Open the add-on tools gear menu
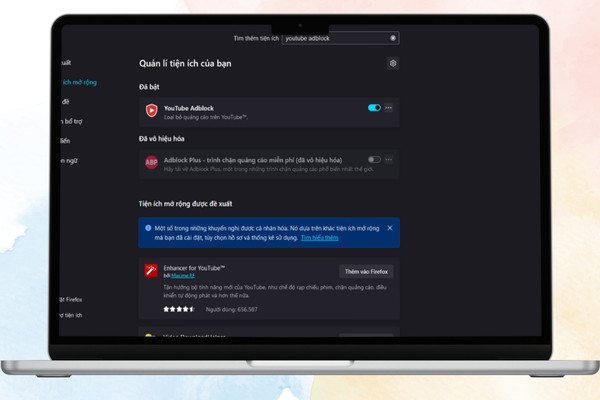This screenshot has width=600, height=400. pyautogui.click(x=393, y=63)
